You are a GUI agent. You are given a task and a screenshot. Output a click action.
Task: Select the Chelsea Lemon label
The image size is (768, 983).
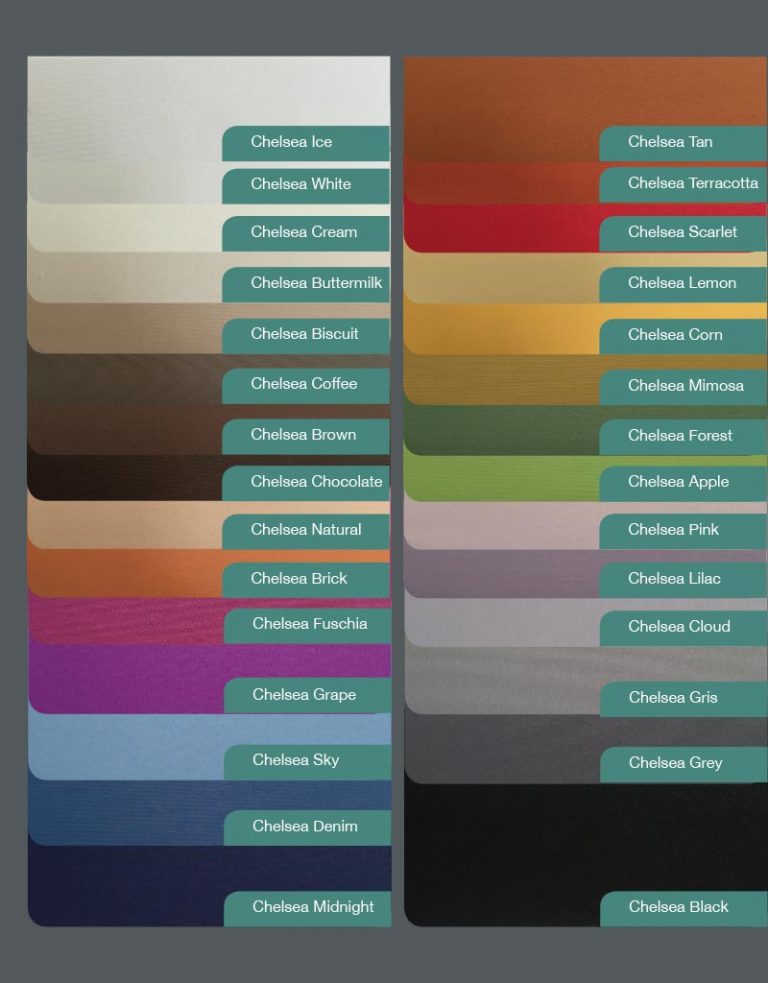pos(683,285)
